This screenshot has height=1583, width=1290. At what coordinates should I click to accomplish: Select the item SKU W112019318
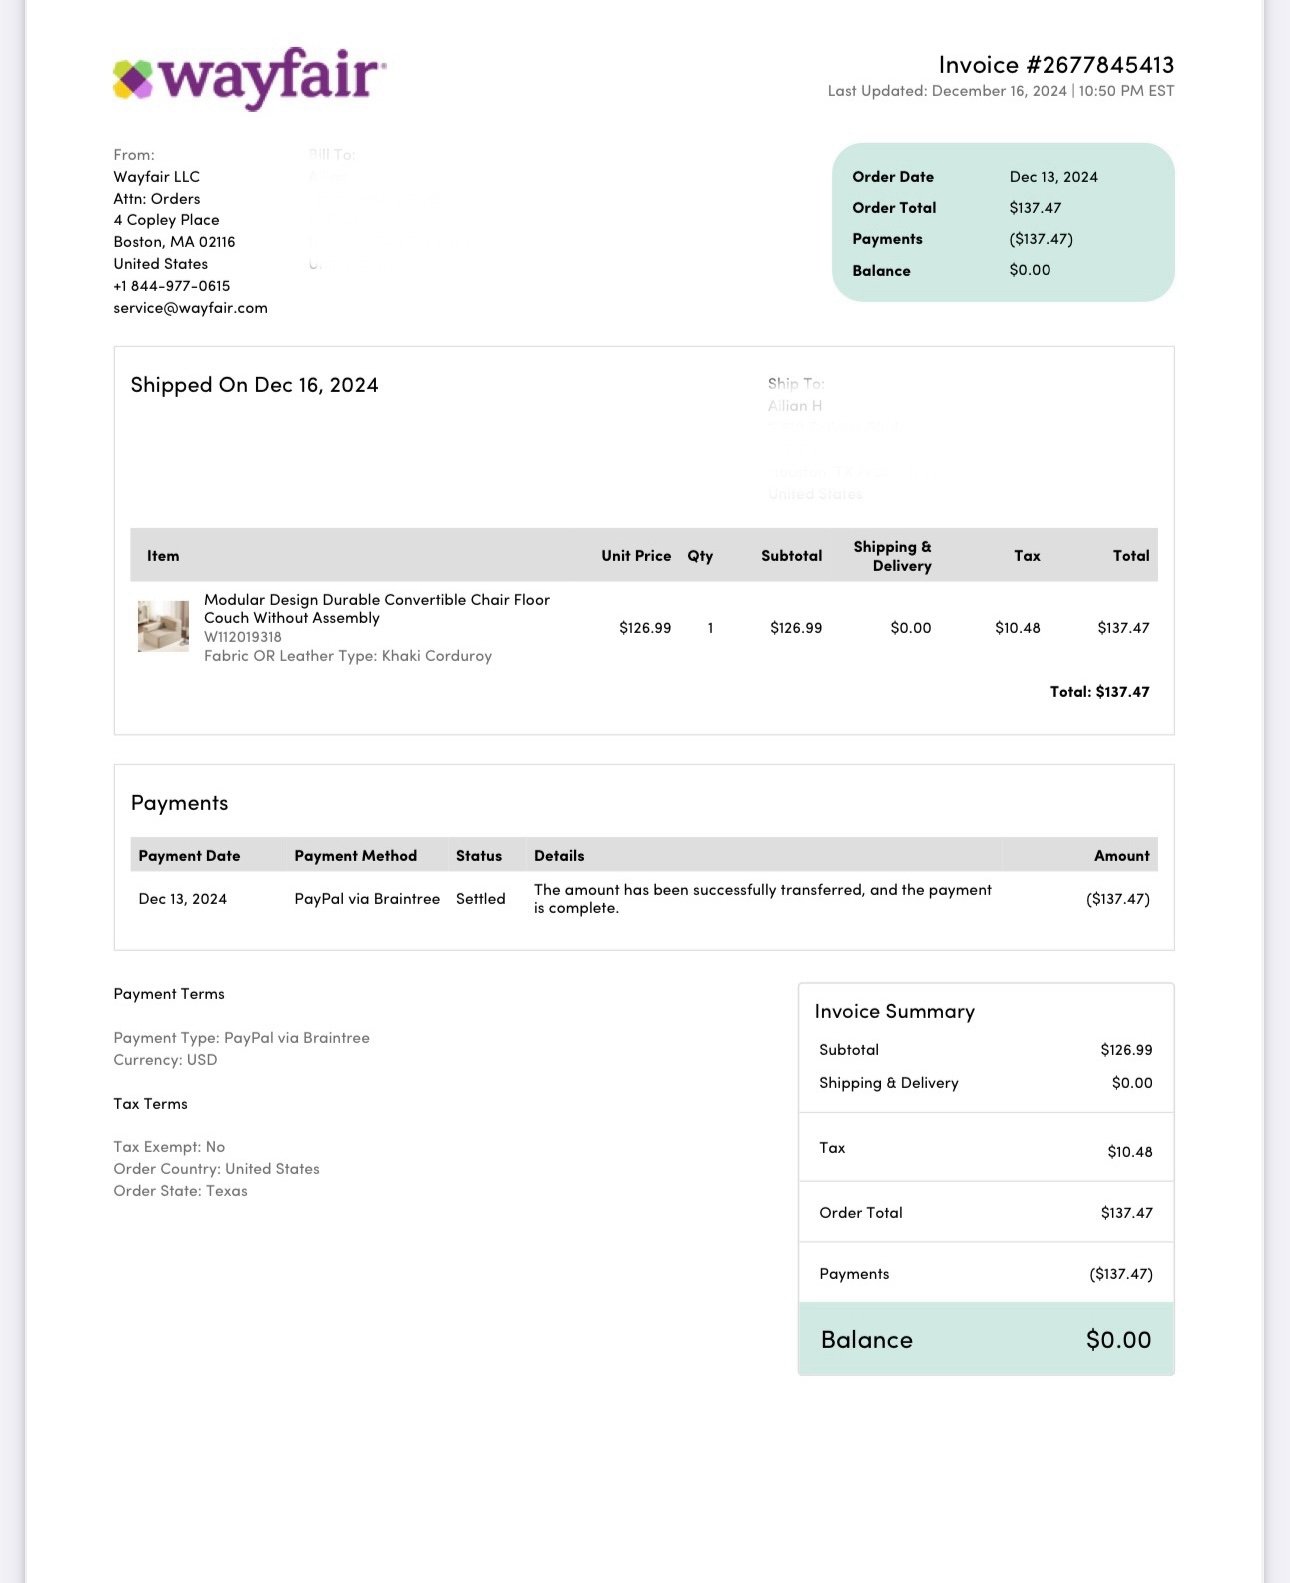coord(242,637)
